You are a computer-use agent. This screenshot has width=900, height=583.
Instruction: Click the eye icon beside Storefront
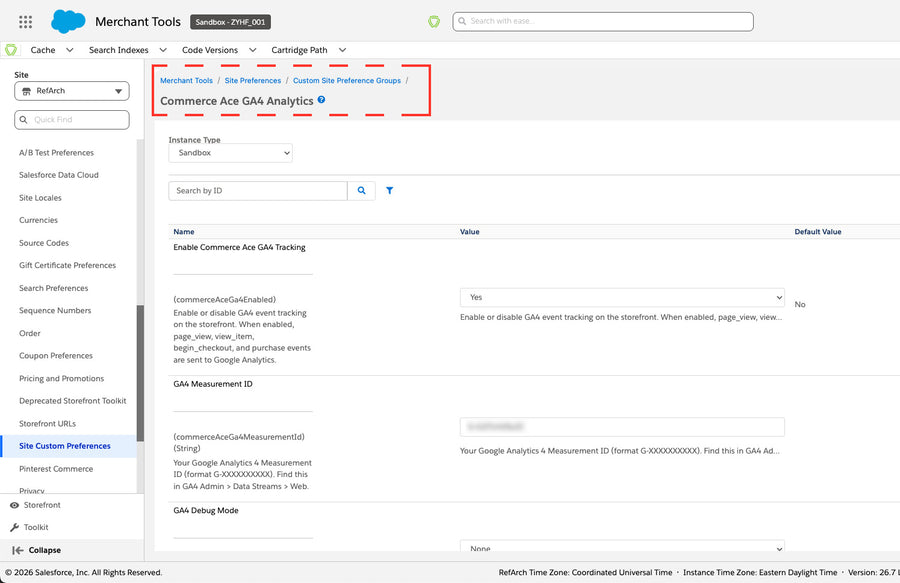14,505
